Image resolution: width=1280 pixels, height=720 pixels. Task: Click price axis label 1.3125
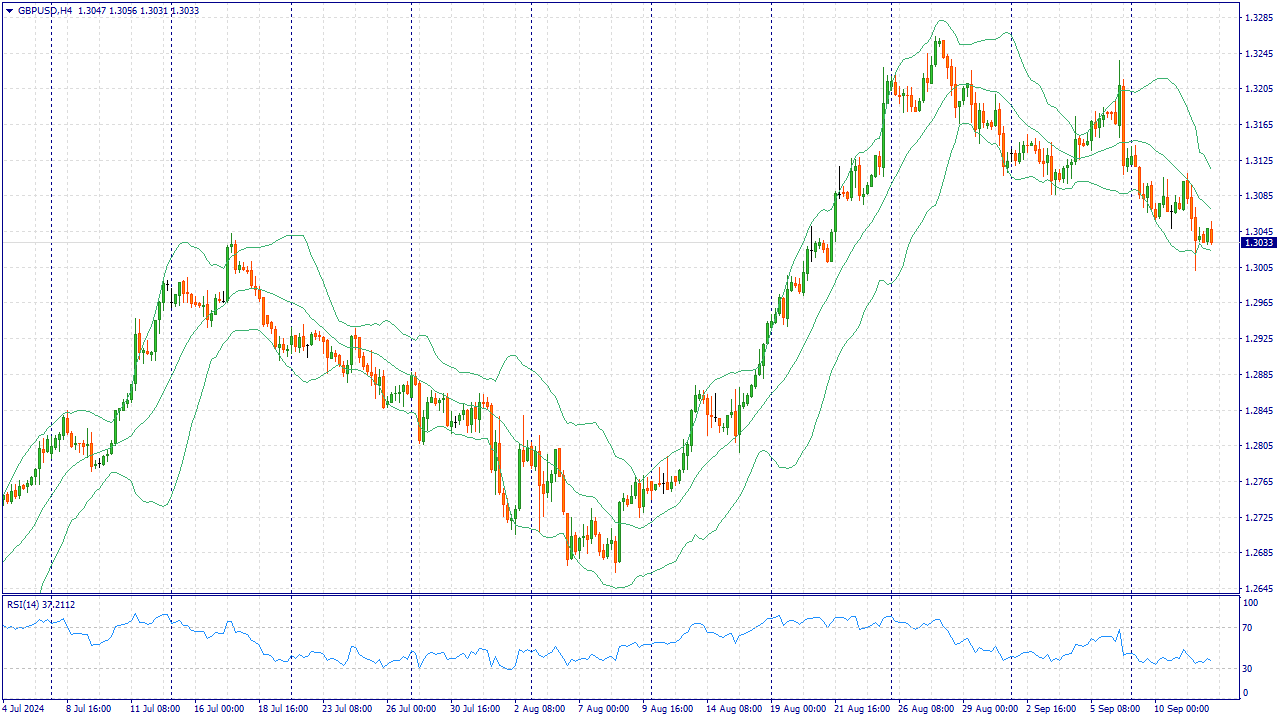point(1258,161)
